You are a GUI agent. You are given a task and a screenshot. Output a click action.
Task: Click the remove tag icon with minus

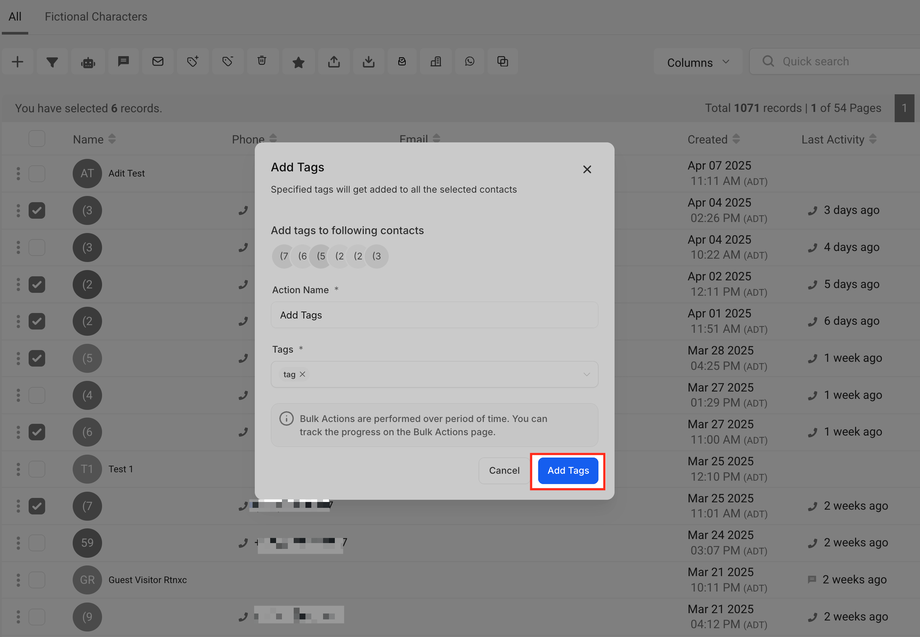click(228, 62)
